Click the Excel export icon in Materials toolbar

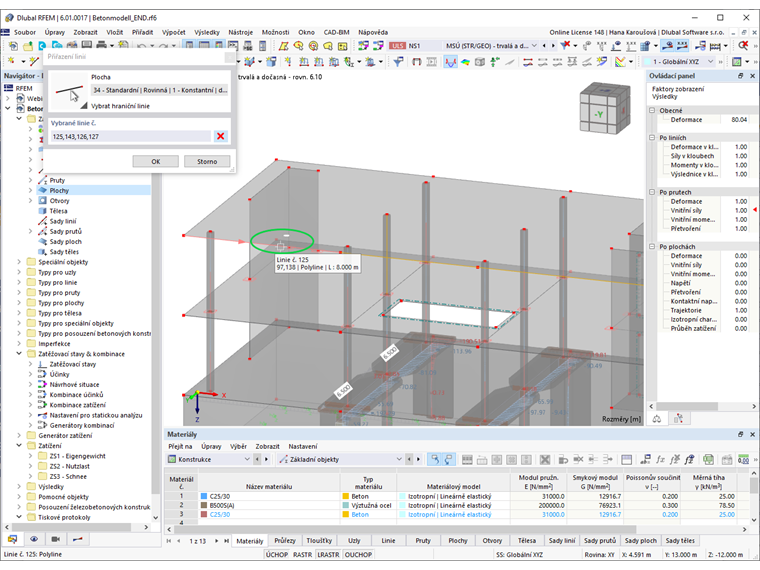(x=709, y=459)
